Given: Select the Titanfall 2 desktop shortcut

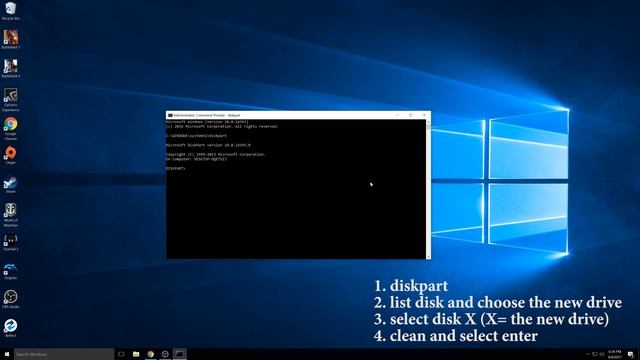Looking at the screenshot, I should 11,242.
